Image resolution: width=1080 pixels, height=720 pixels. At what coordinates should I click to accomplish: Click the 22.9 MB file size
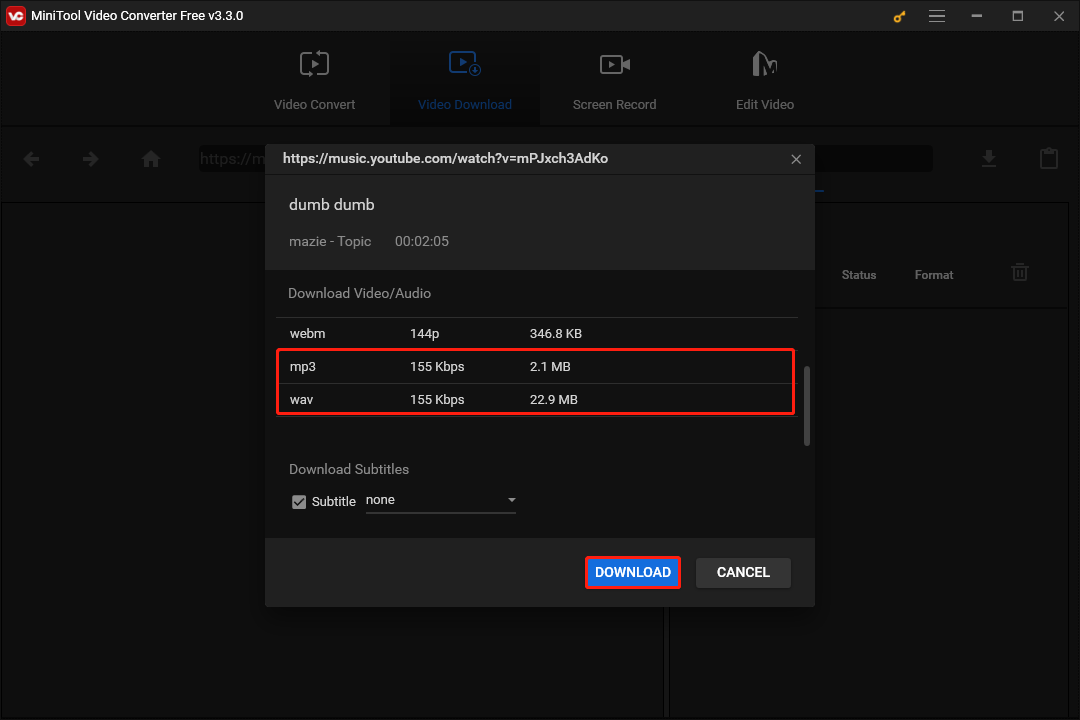553,400
